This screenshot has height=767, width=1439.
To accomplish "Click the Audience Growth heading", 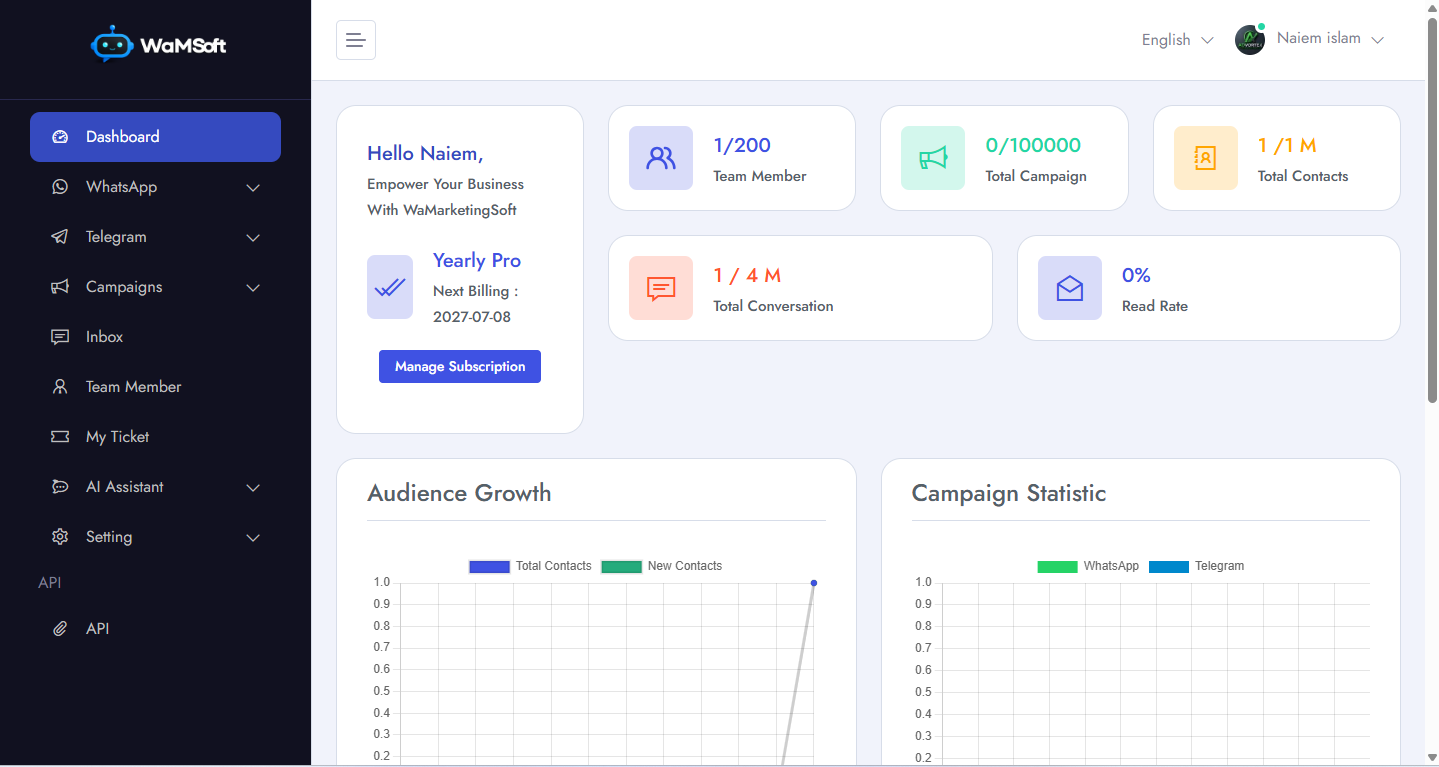I will tap(459, 493).
